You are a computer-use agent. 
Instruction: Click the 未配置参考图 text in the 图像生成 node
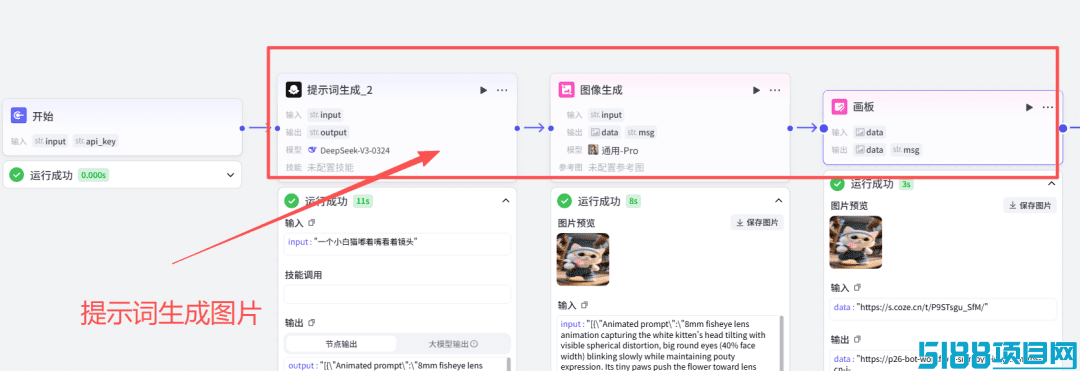(616, 167)
